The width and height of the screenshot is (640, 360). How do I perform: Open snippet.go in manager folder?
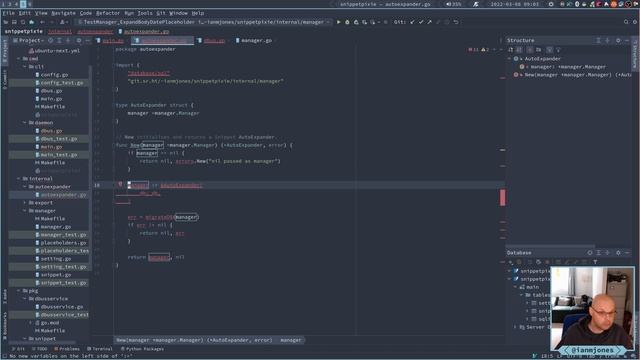click(56, 275)
